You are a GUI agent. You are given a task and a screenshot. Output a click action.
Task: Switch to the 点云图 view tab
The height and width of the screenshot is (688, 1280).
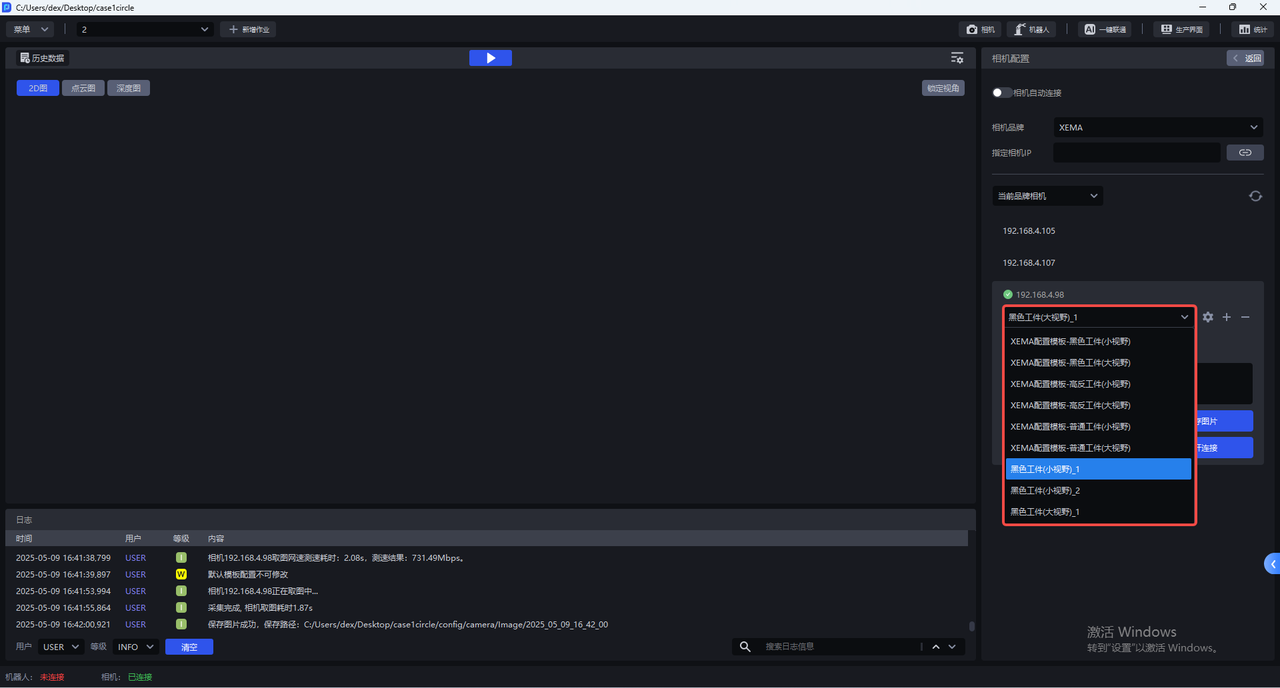pos(83,88)
